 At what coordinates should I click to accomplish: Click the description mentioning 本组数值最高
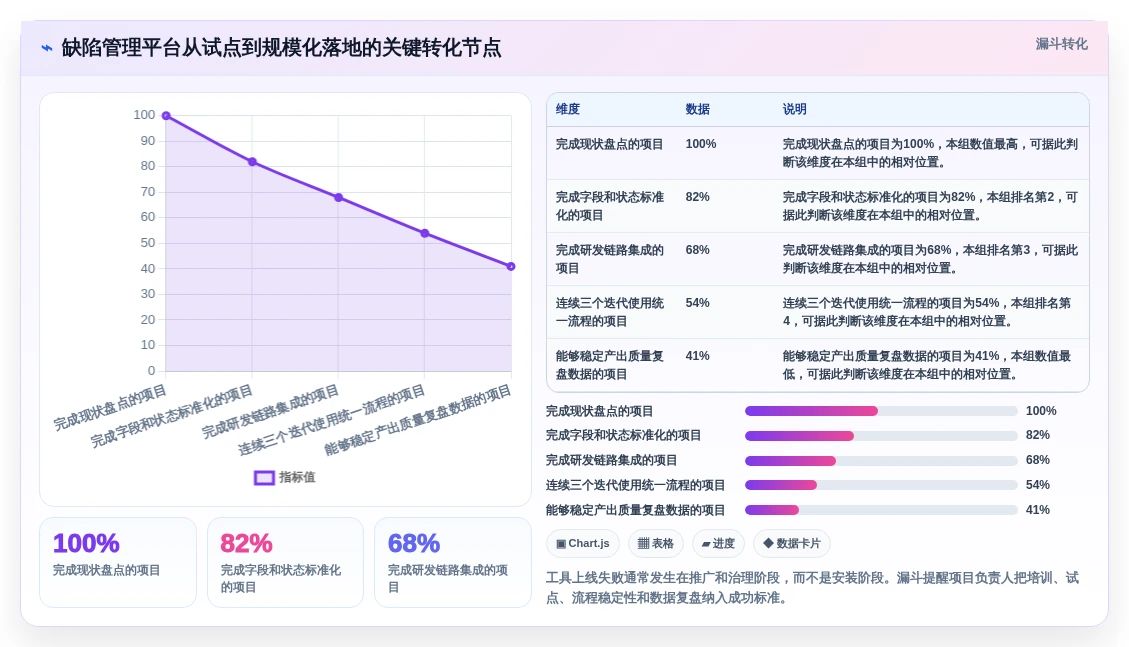(930, 153)
